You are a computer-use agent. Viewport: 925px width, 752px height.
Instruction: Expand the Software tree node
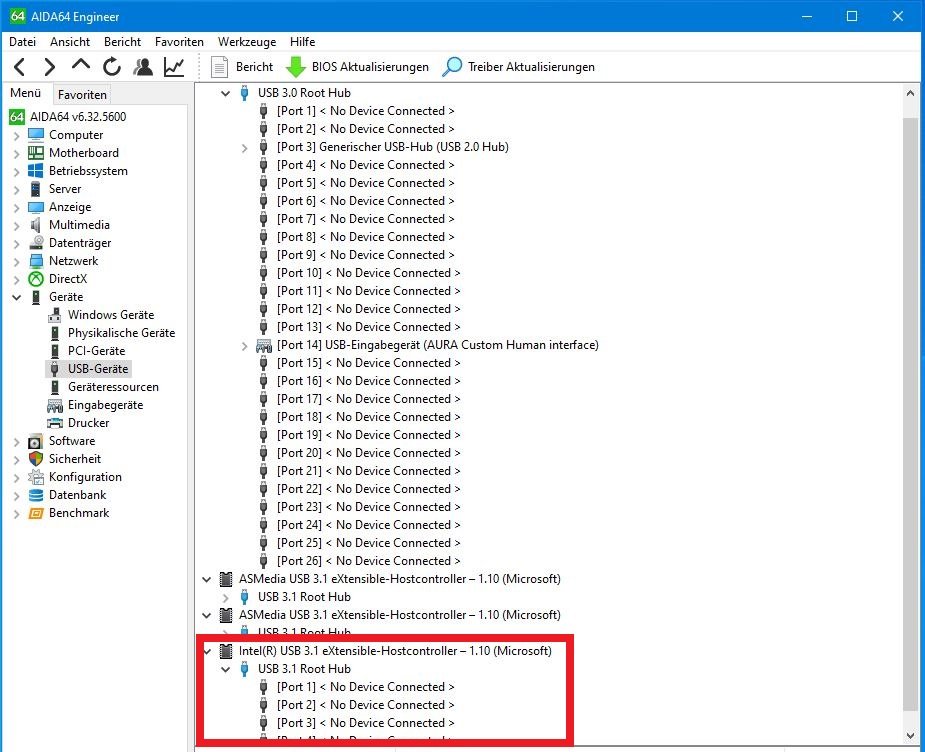pos(17,442)
